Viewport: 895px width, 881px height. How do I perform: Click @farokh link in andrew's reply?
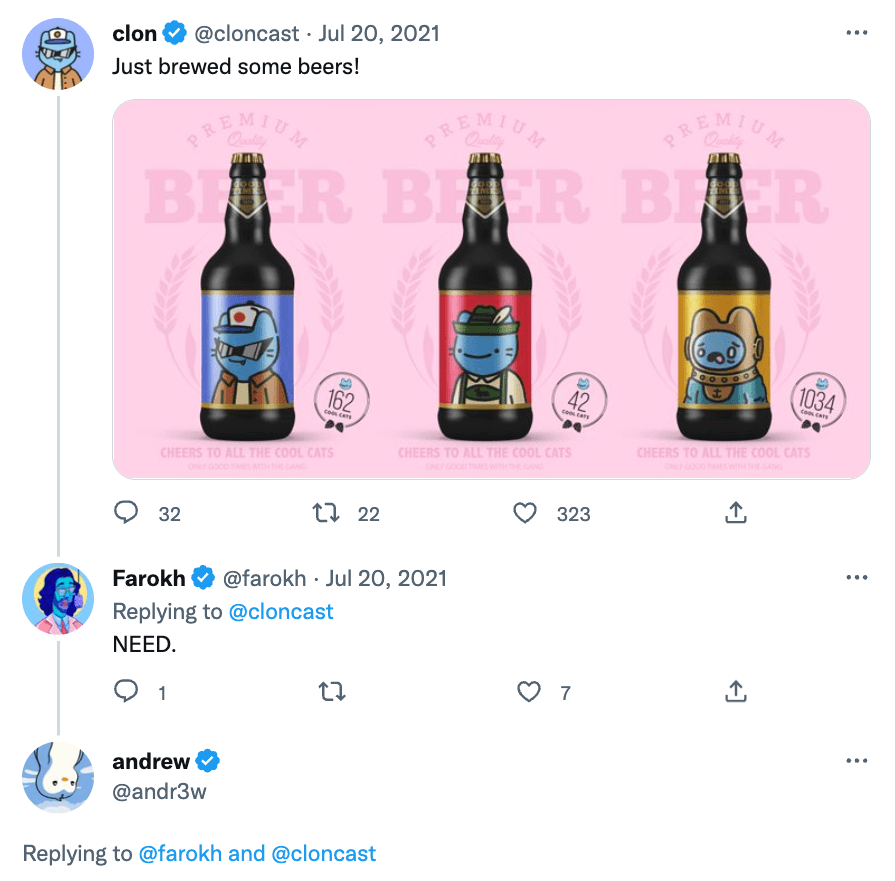[180, 854]
